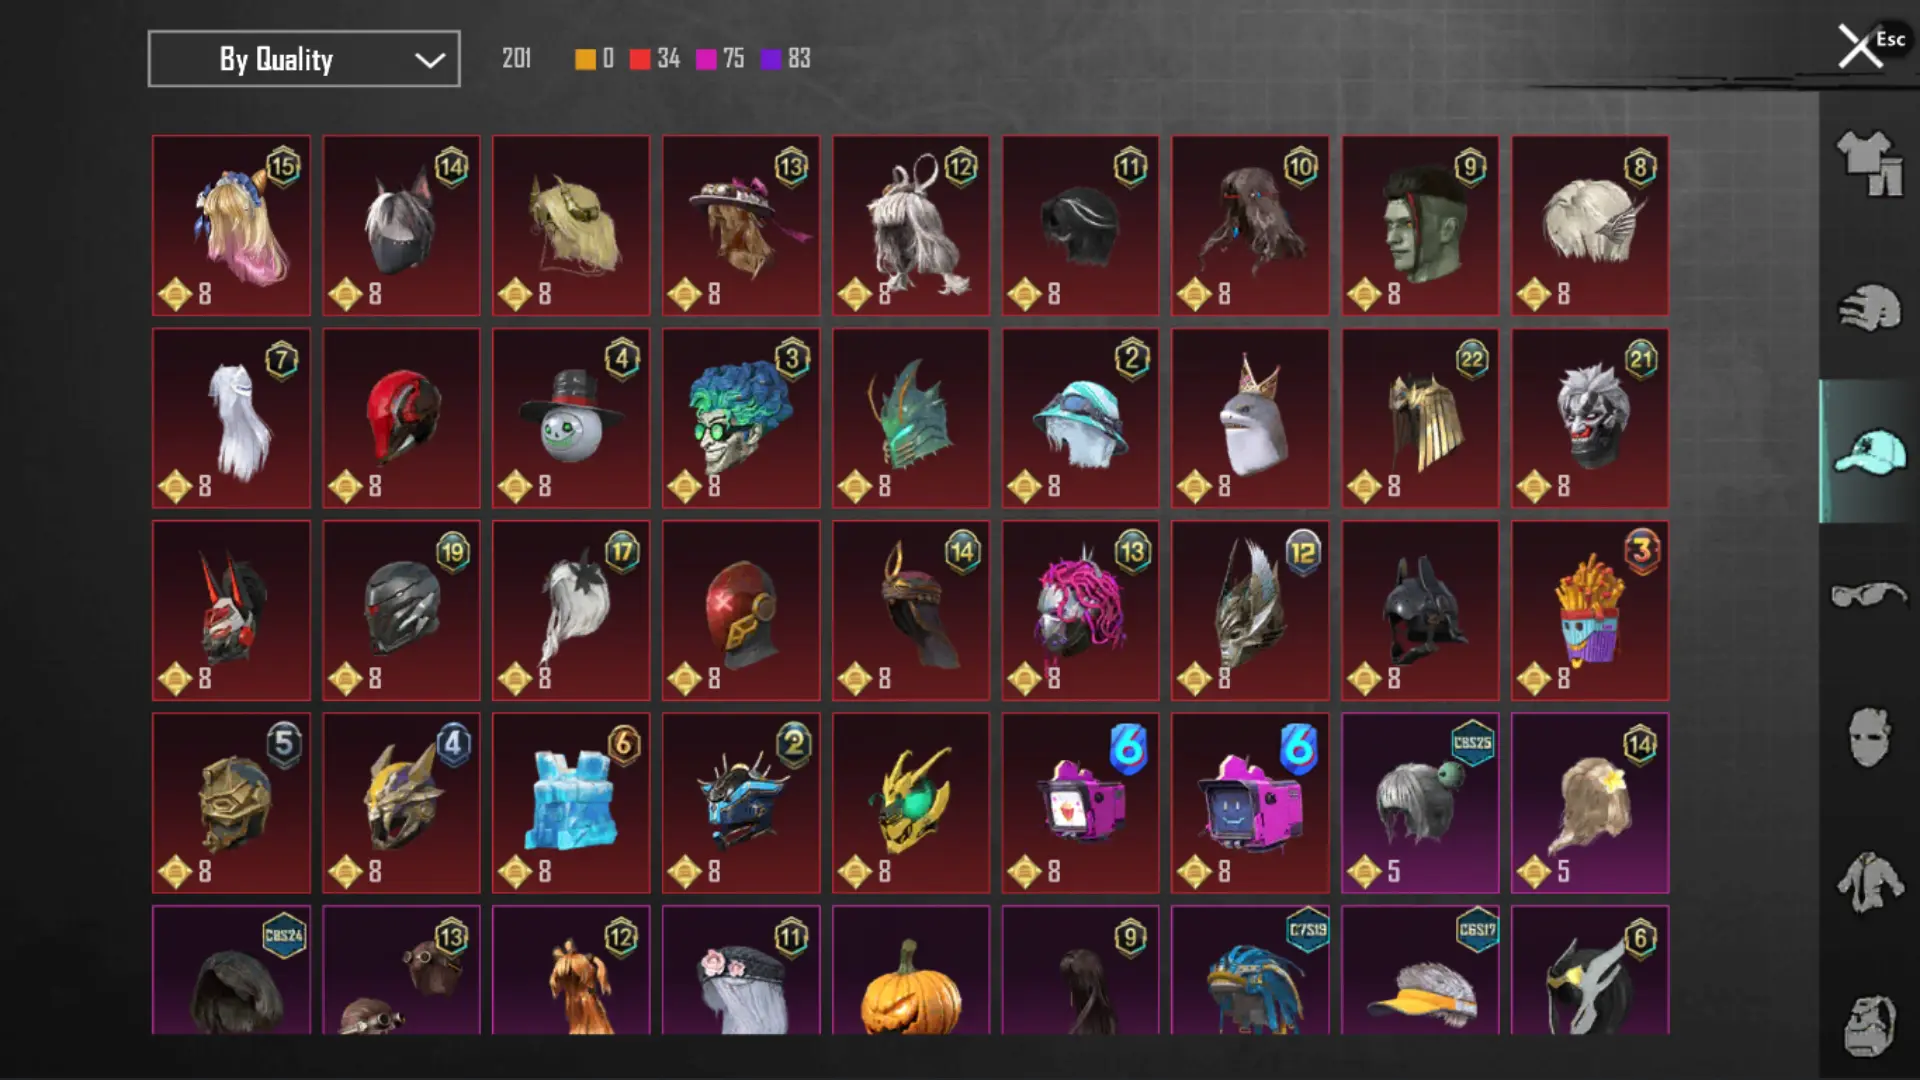Choose the ice block helmet item
The height and width of the screenshot is (1080, 1920).
pos(571,803)
